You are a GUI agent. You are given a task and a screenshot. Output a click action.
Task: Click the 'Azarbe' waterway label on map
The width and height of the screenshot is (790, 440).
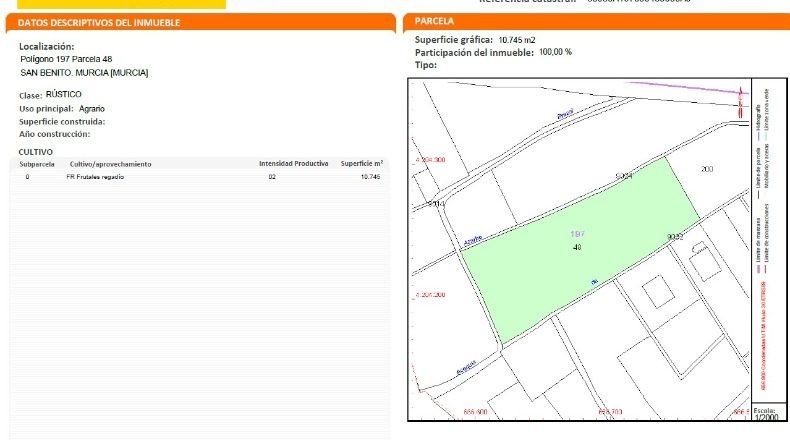pyautogui.click(x=473, y=241)
